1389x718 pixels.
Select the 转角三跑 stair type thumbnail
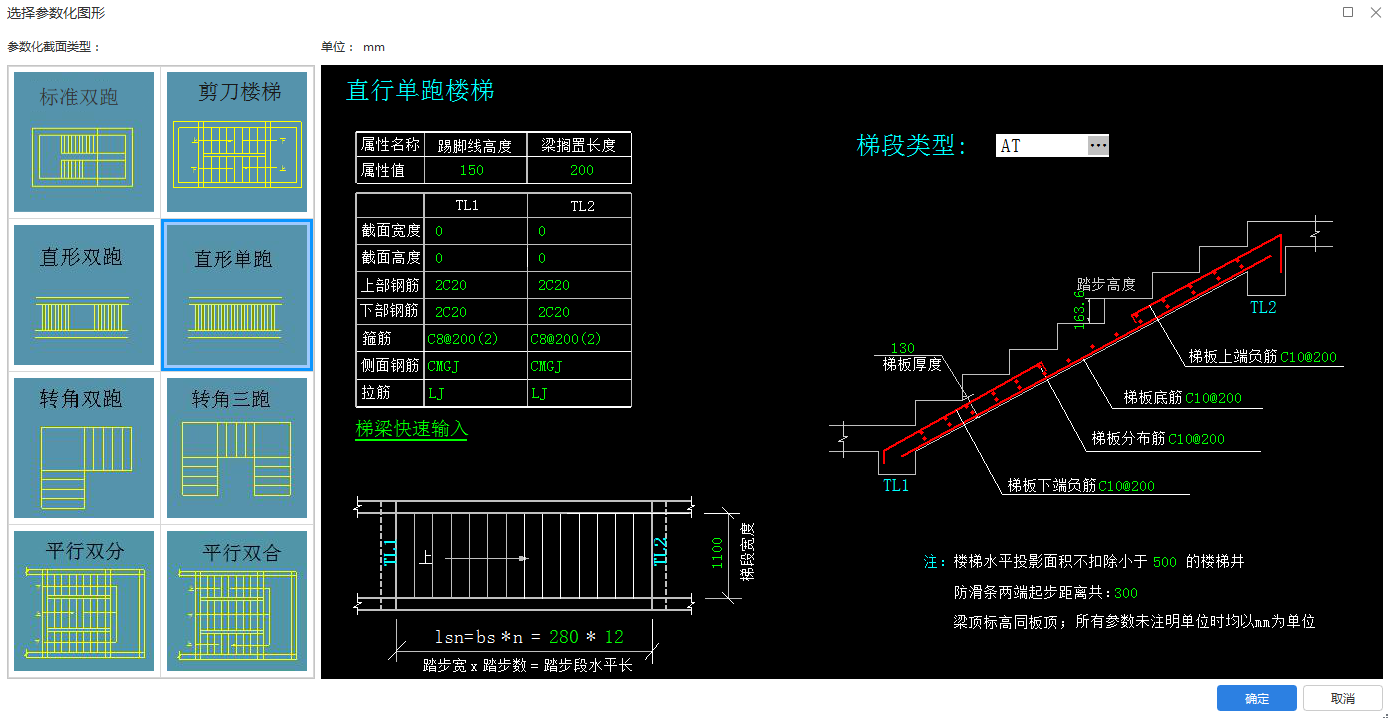click(x=238, y=448)
